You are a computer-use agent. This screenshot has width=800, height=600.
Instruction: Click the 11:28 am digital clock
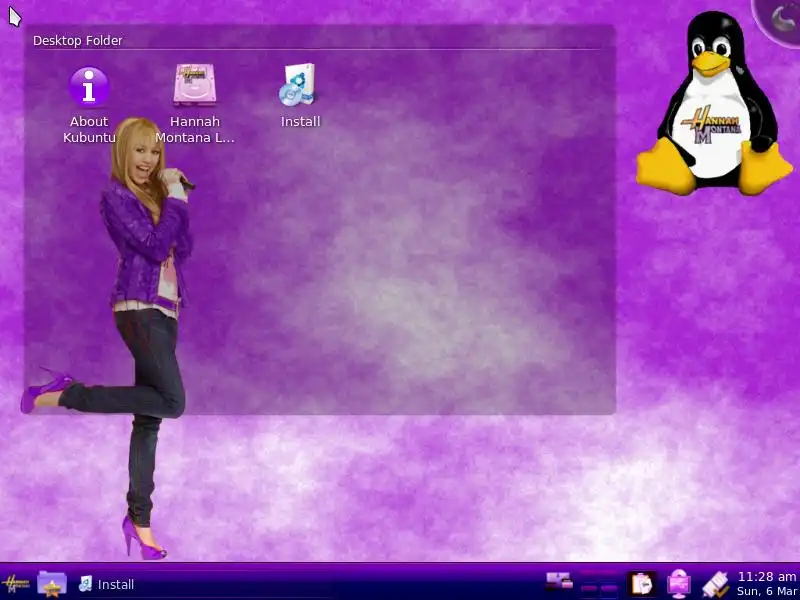(x=767, y=584)
